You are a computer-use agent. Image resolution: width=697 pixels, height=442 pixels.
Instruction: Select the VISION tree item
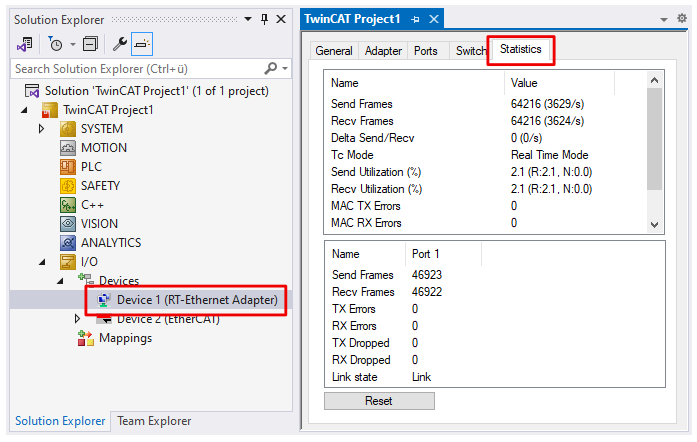99,224
